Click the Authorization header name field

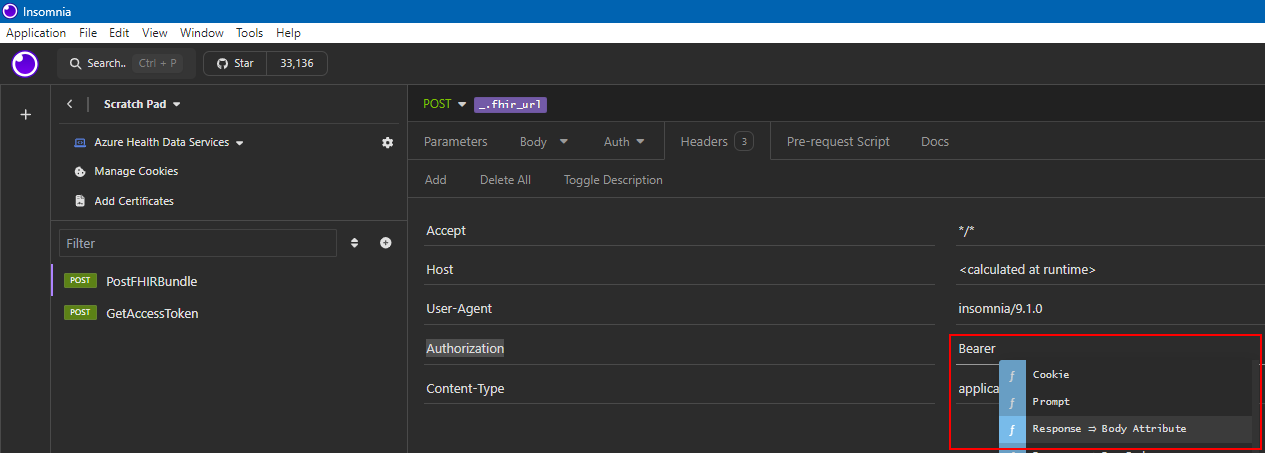pos(680,348)
